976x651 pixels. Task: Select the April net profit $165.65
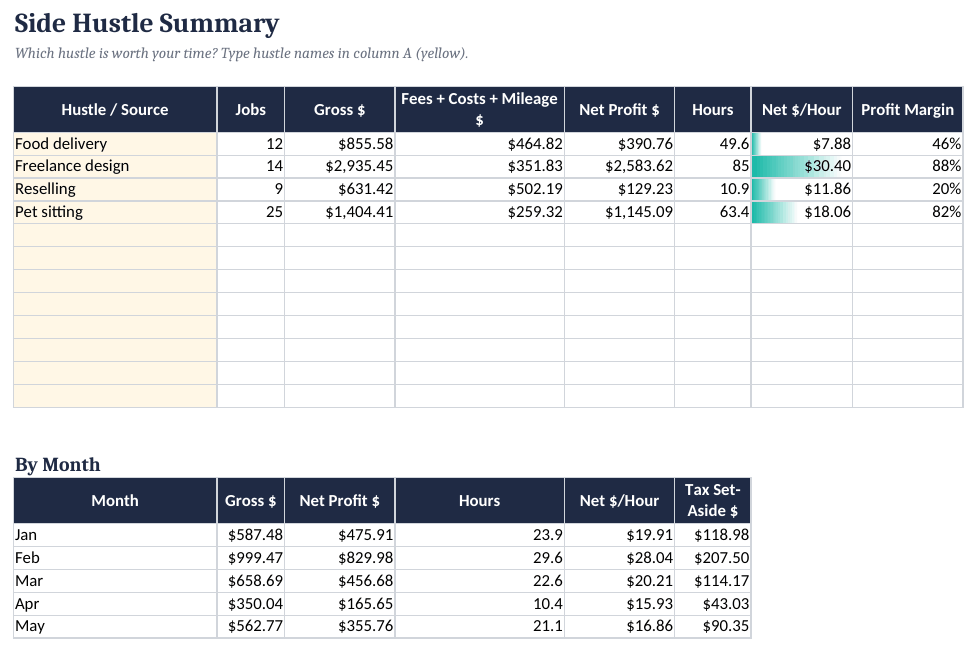click(x=340, y=604)
